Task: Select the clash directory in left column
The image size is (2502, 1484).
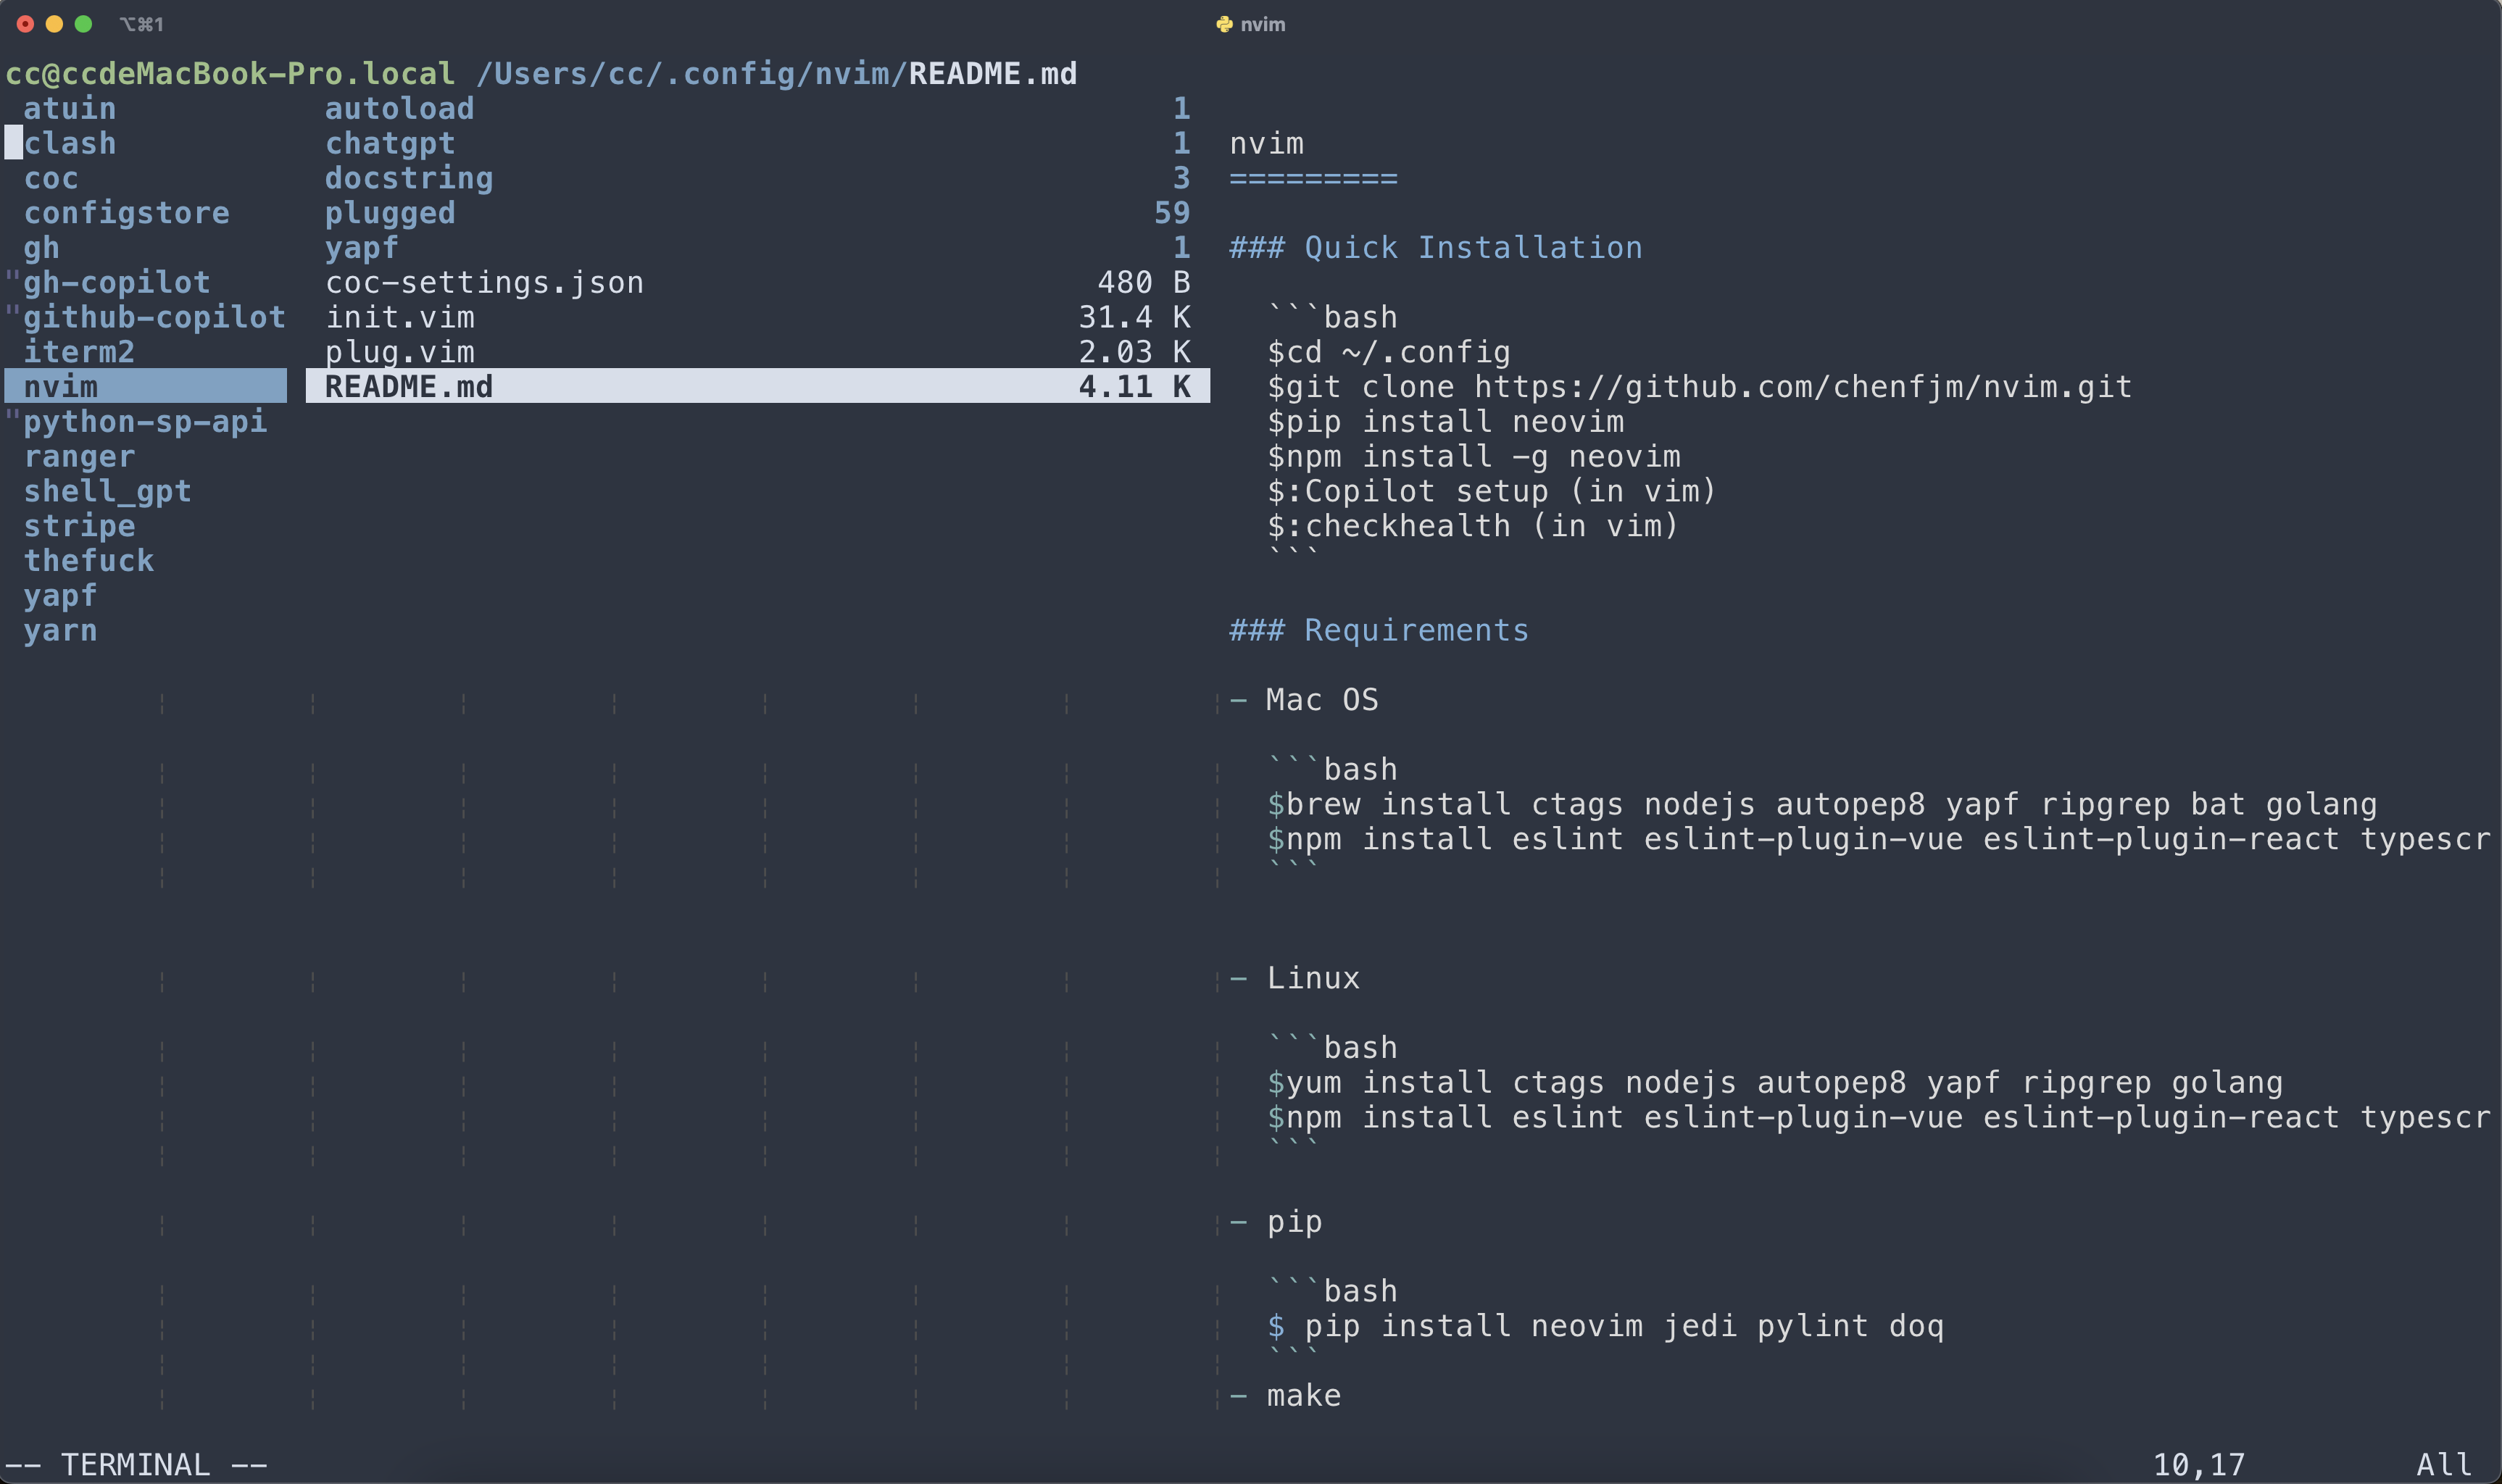Action: coord(70,143)
